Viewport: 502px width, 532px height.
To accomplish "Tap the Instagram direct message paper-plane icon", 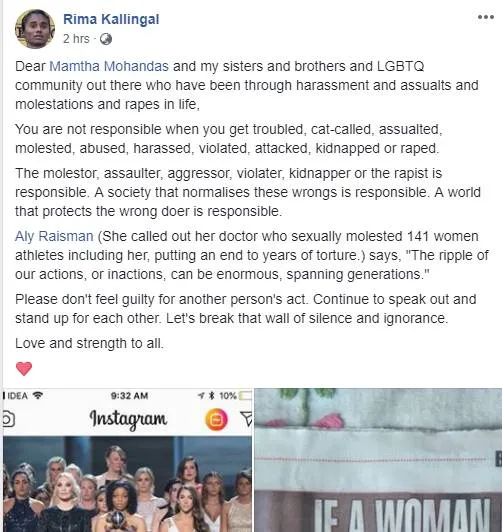I will 247,419.
